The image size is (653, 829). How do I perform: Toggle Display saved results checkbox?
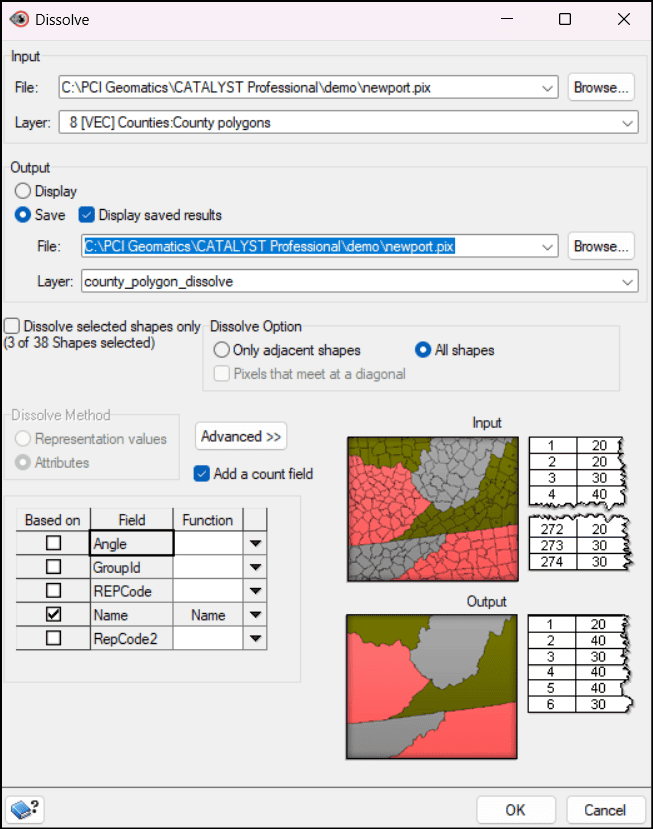click(86, 215)
